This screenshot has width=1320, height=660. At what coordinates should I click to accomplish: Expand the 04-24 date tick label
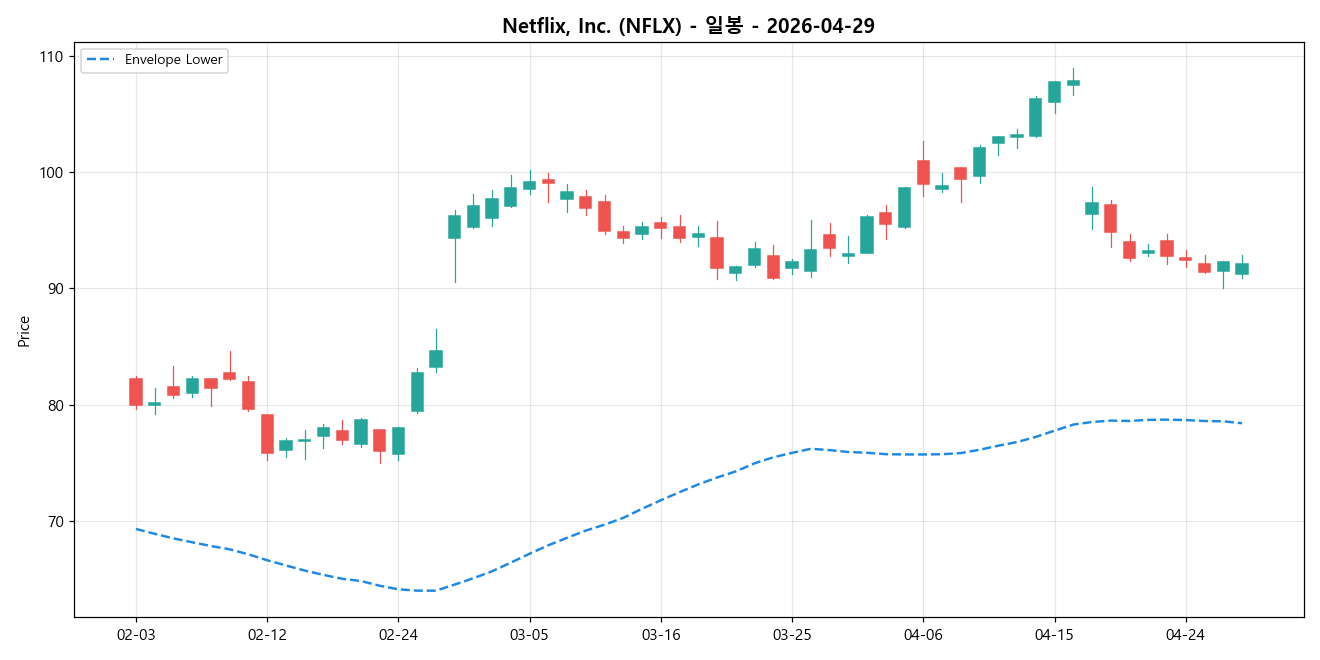[x=1184, y=634]
